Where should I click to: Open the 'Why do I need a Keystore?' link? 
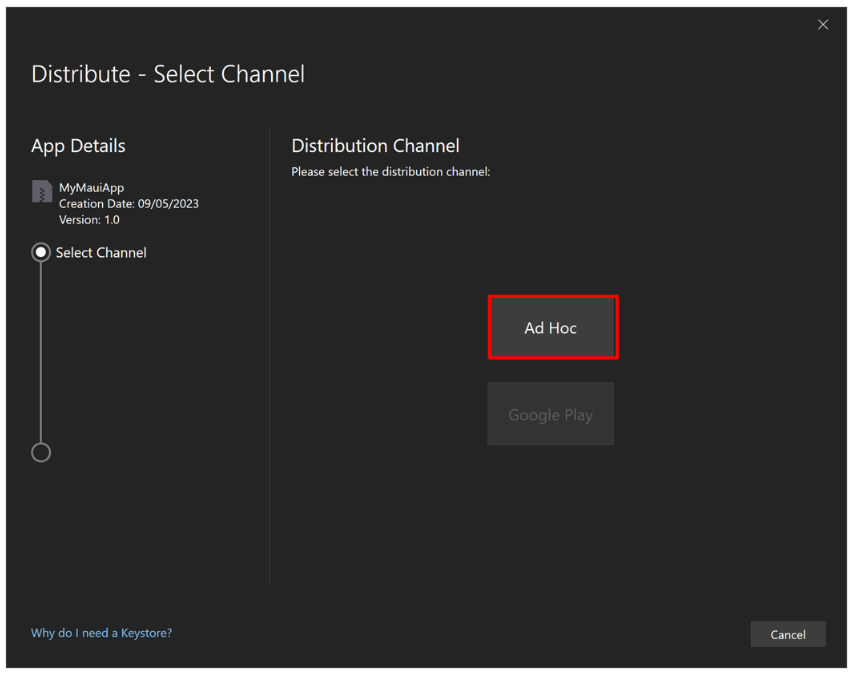(x=101, y=633)
